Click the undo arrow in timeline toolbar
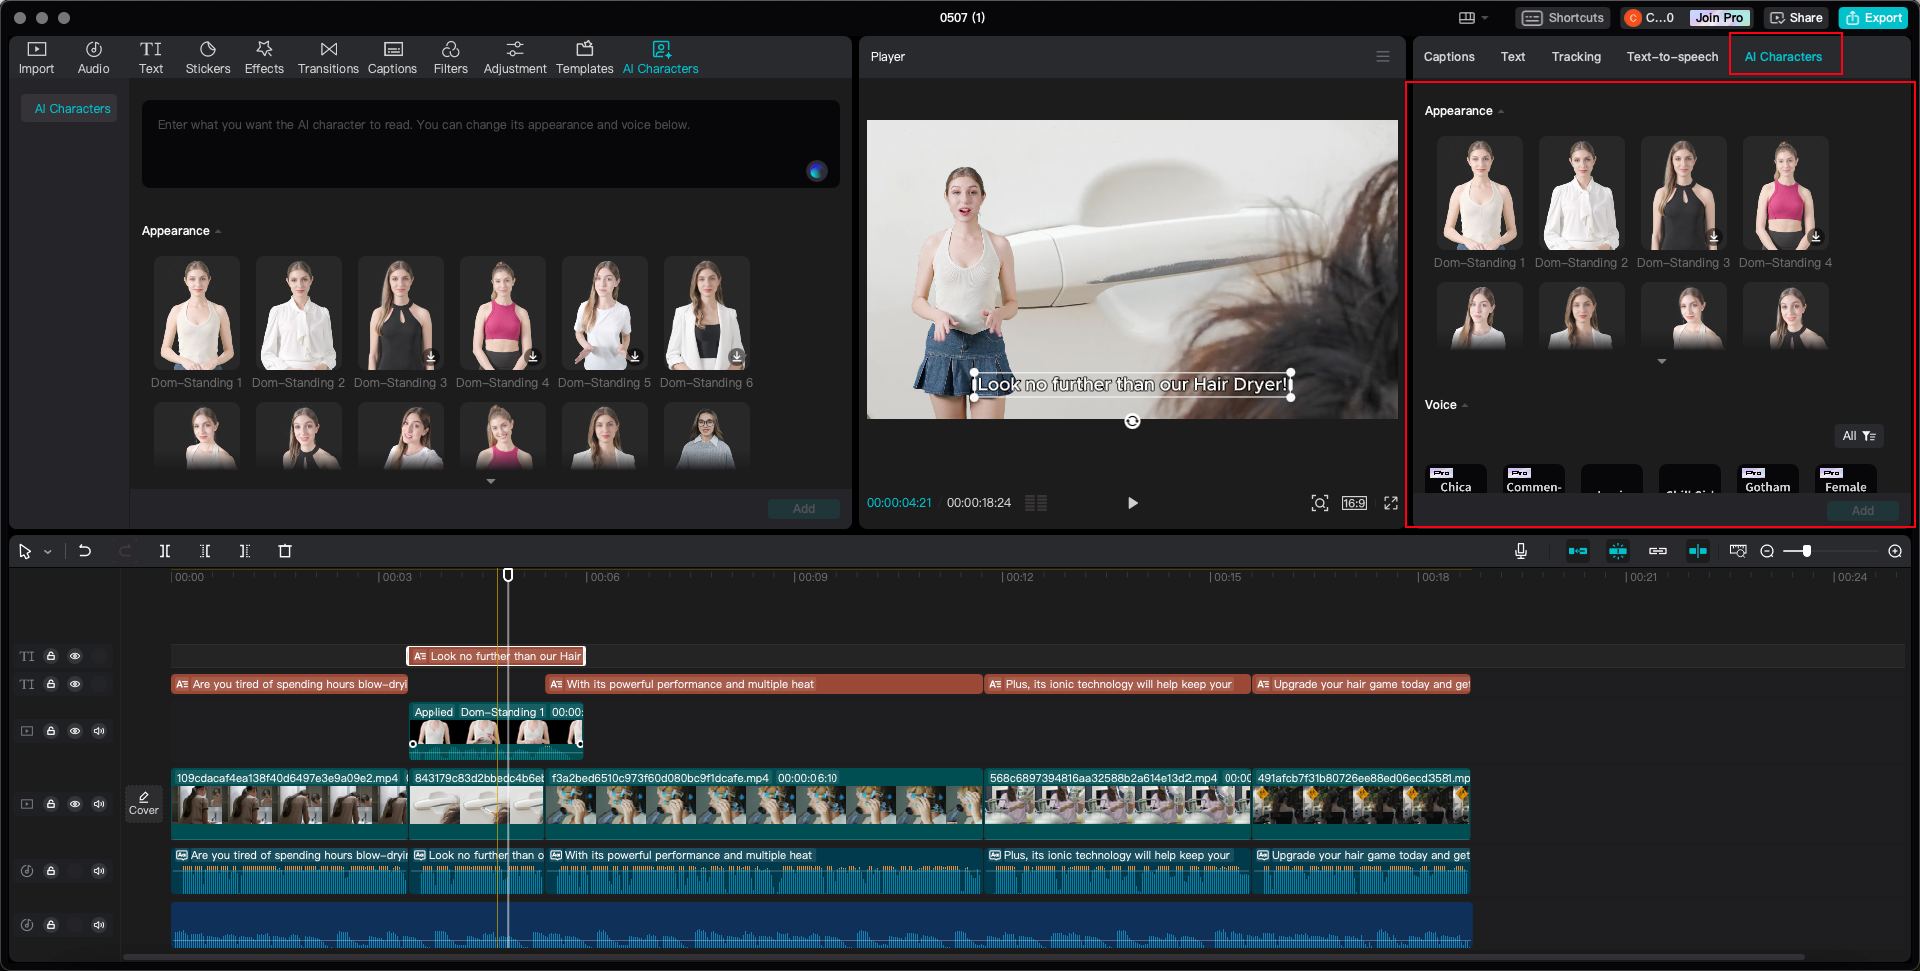Image resolution: width=1920 pixels, height=971 pixels. 85,551
